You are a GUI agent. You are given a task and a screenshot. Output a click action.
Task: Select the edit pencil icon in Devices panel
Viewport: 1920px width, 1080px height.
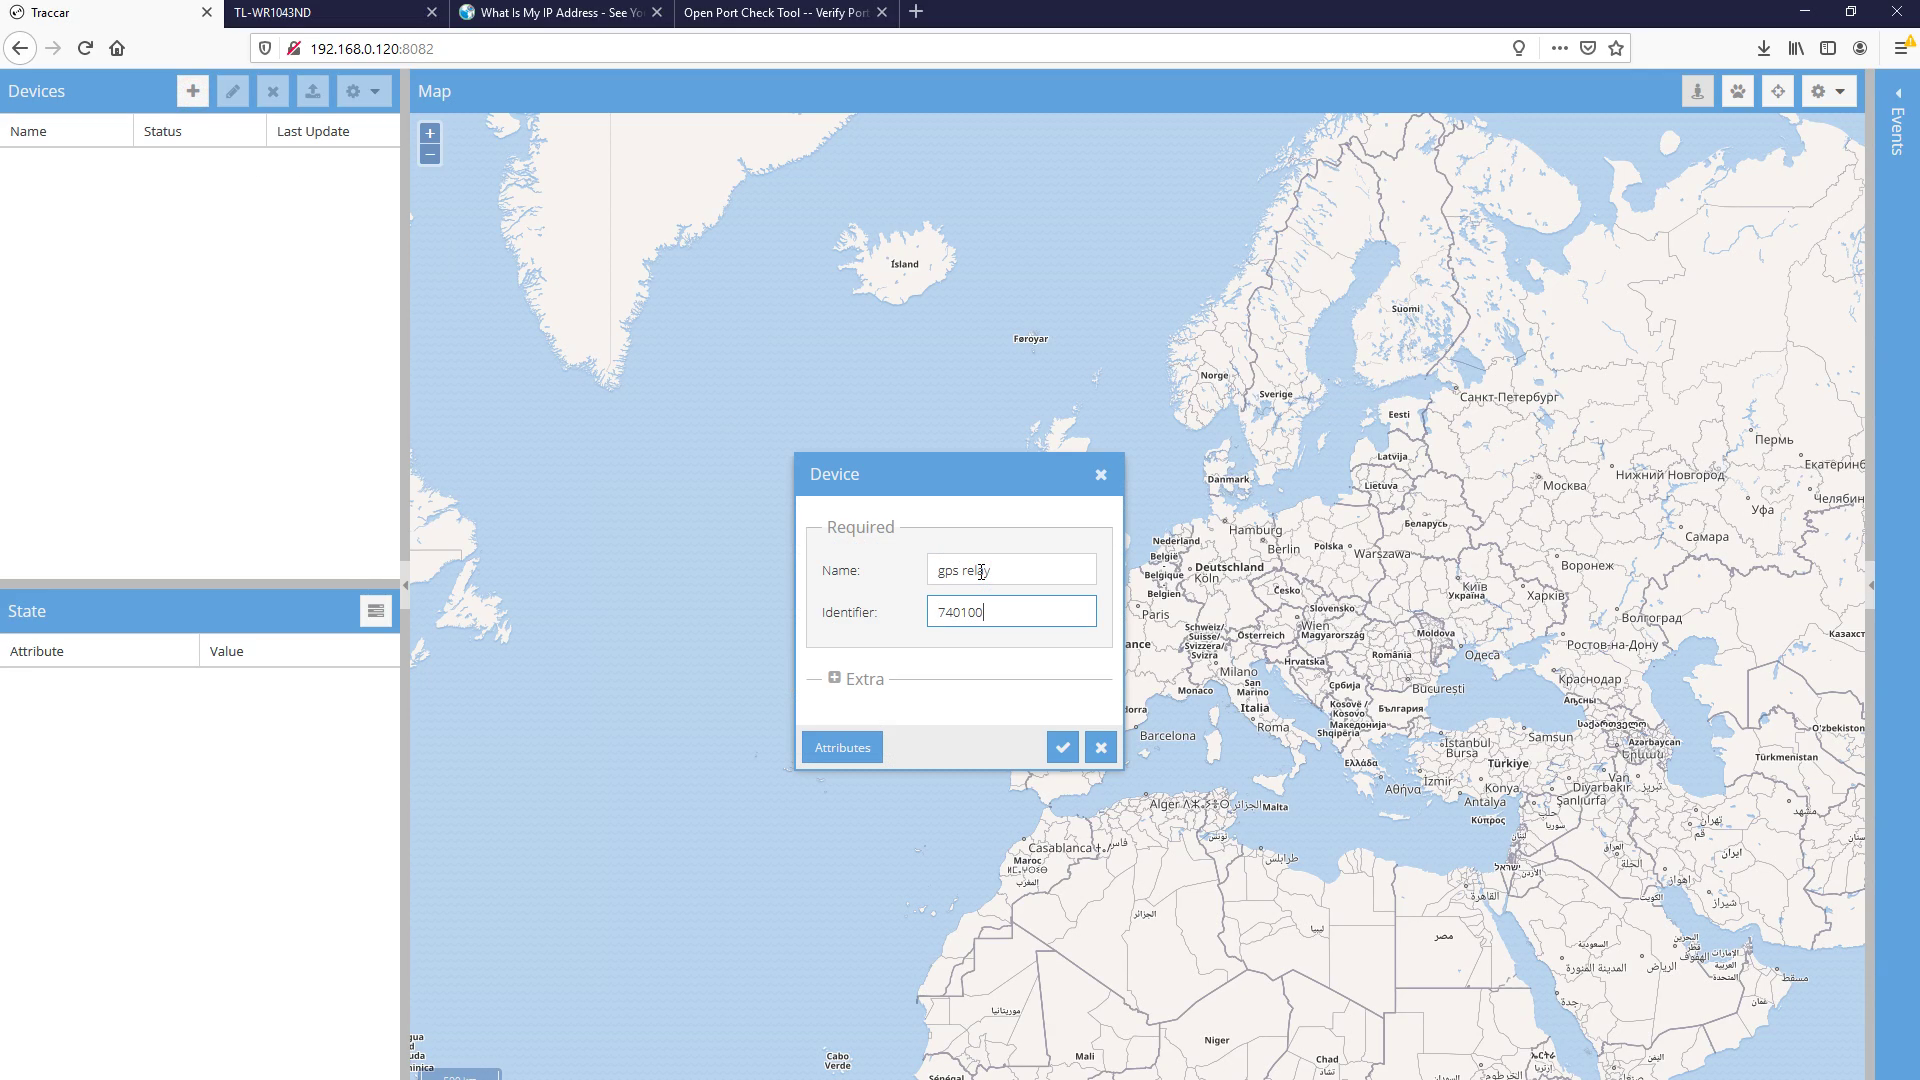pyautogui.click(x=233, y=91)
